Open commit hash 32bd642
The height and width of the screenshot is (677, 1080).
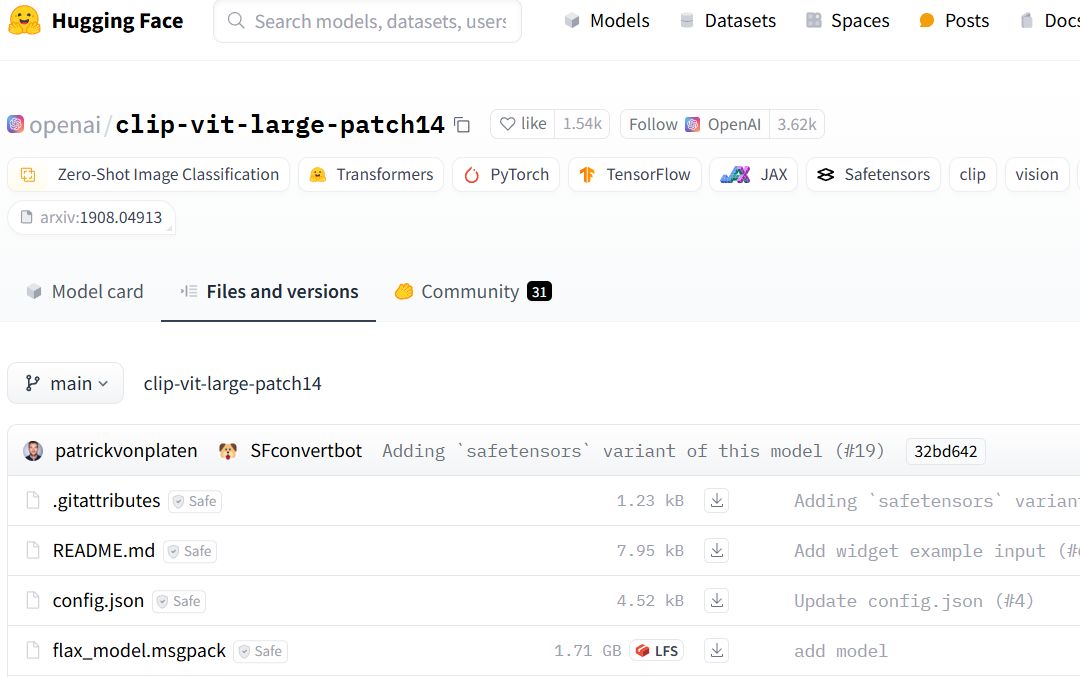click(945, 451)
